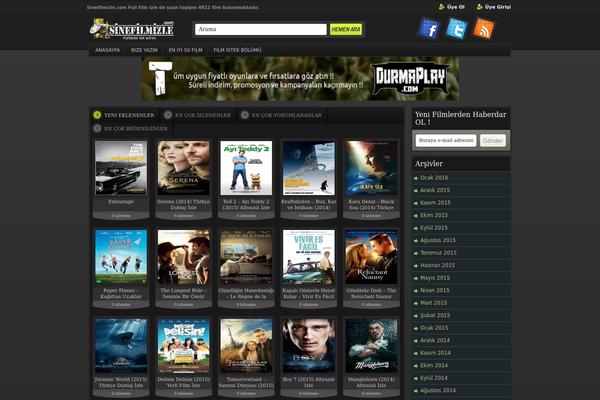Open the EN İYİ 50 FİLM menu item
The image size is (600, 400).
coord(185,50)
